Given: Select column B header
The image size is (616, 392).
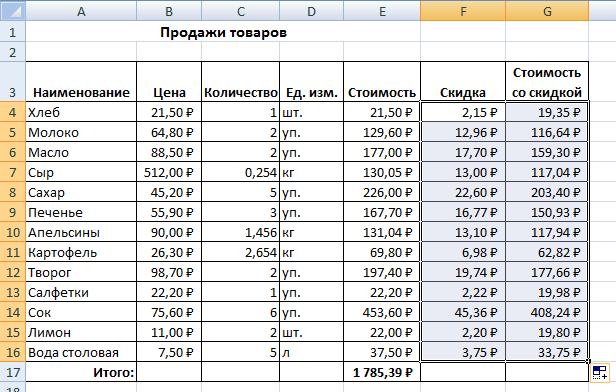Looking at the screenshot, I should pyautogui.click(x=169, y=11).
